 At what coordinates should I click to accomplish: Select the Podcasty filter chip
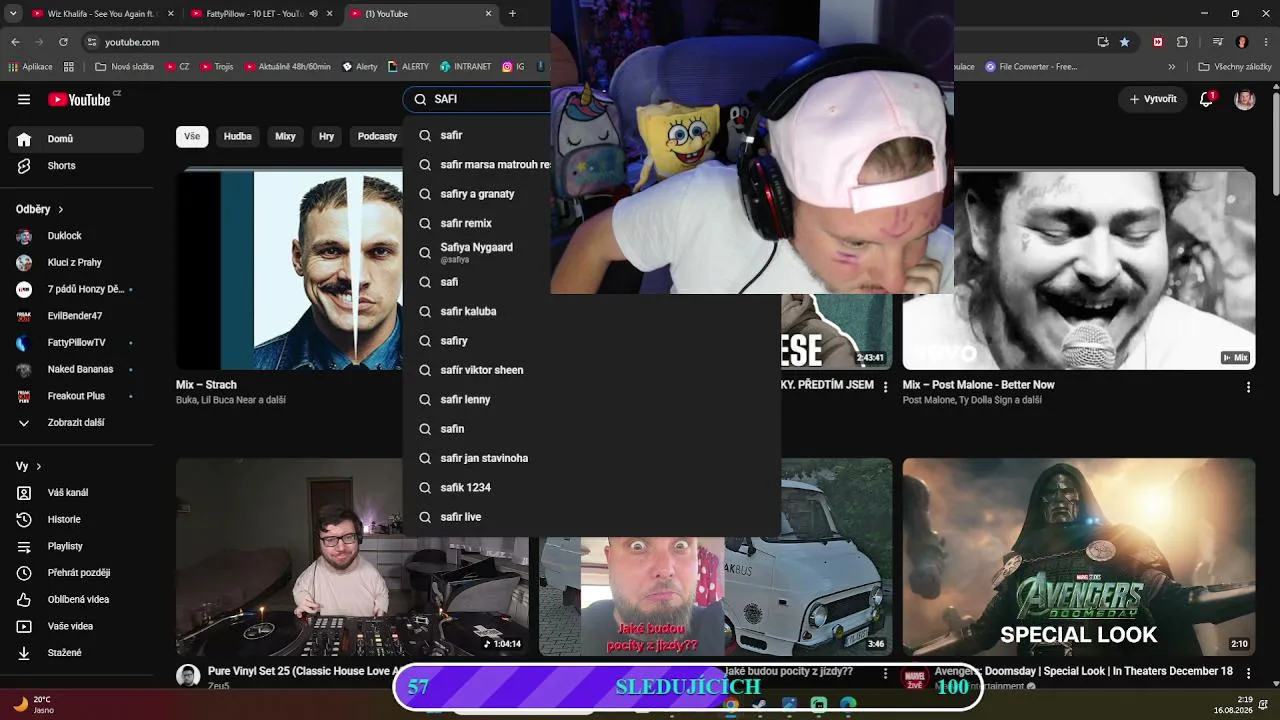(x=377, y=136)
